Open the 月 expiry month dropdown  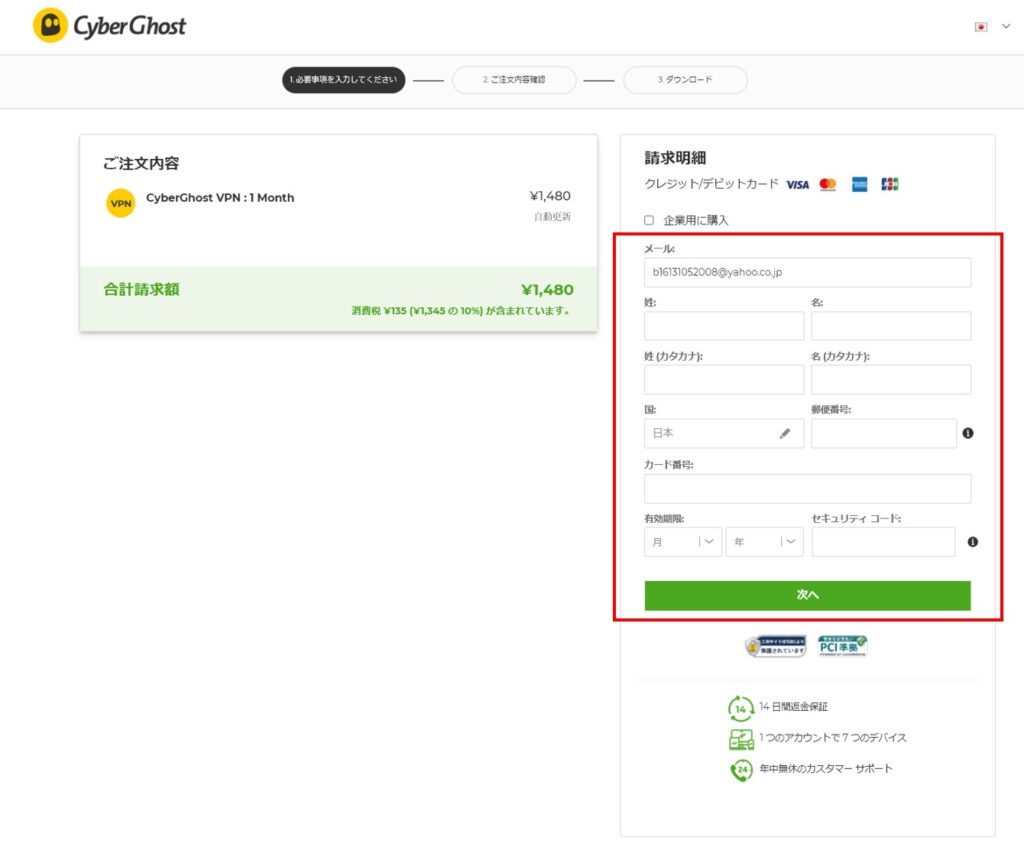tap(682, 541)
